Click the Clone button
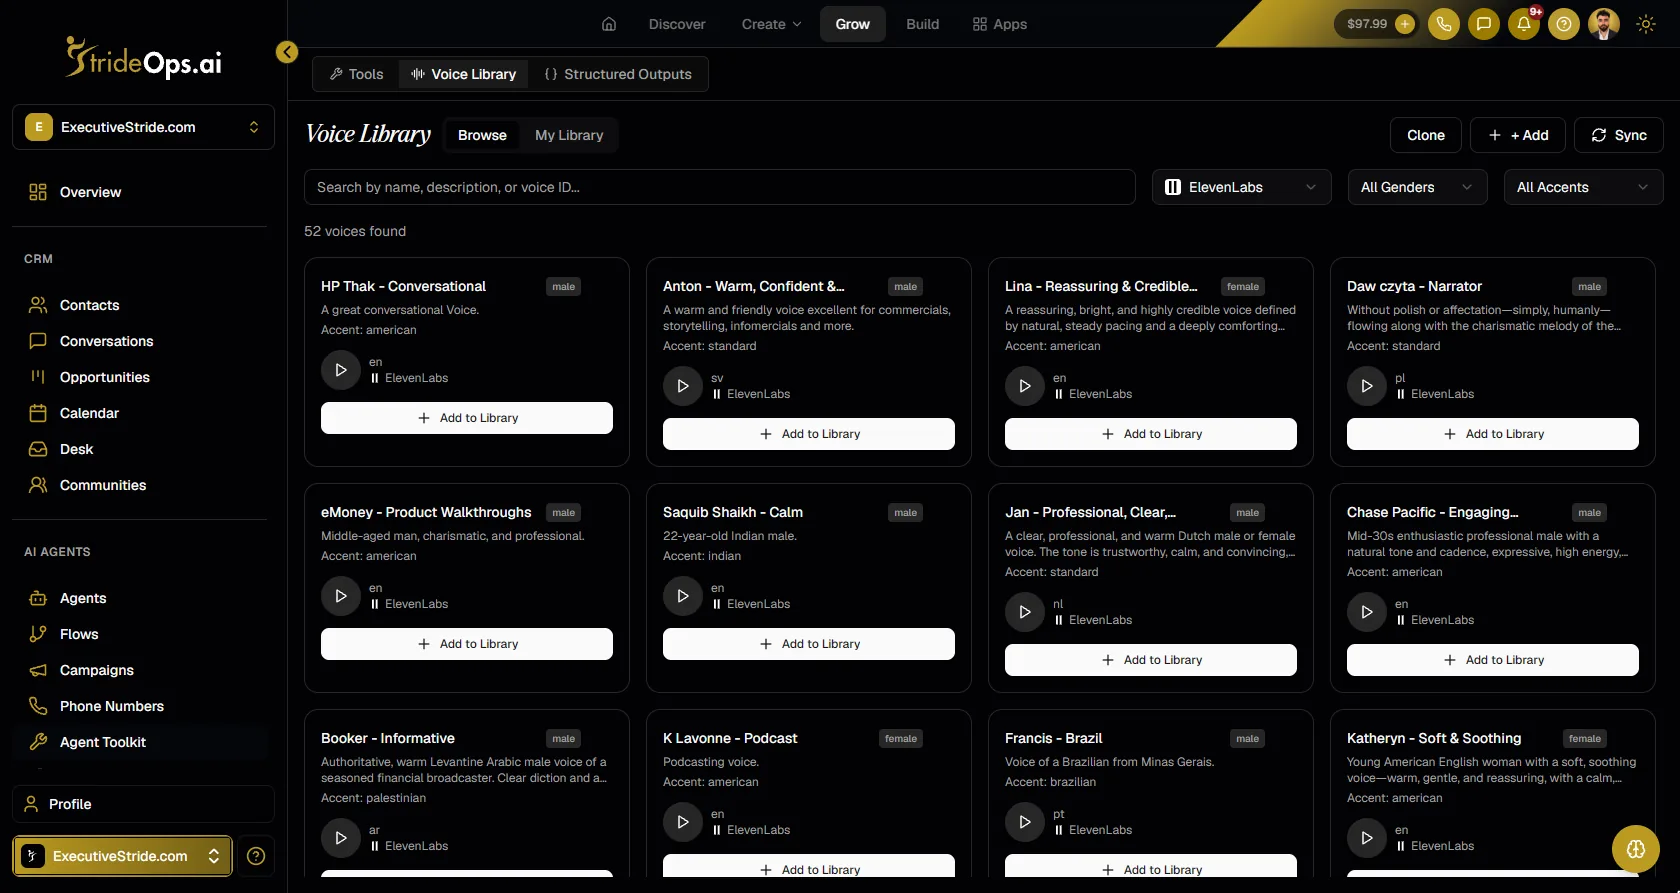 coord(1426,135)
